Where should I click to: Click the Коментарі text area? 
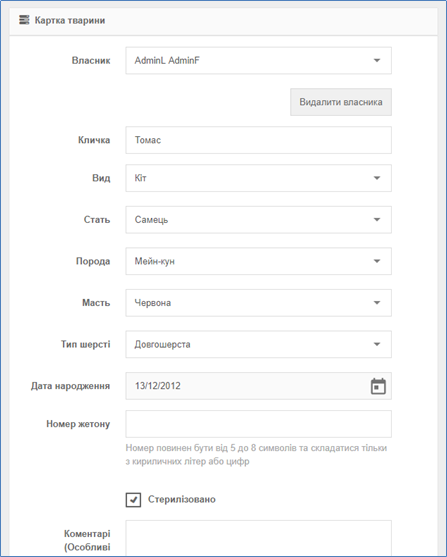[258, 538]
